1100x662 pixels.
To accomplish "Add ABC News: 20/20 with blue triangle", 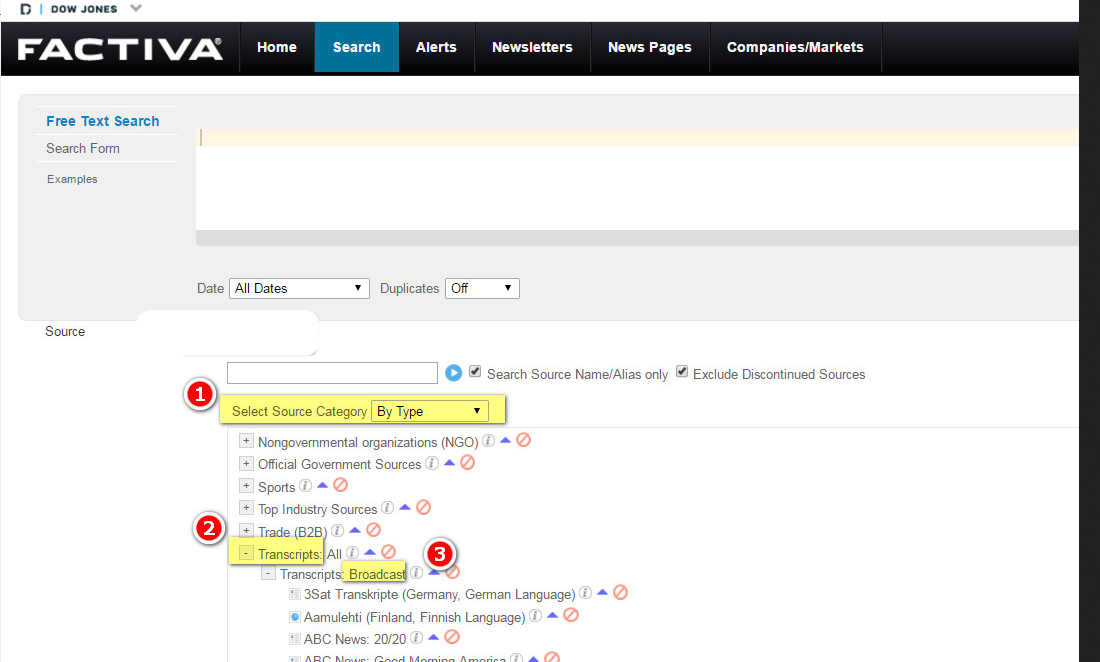I will click(434, 637).
